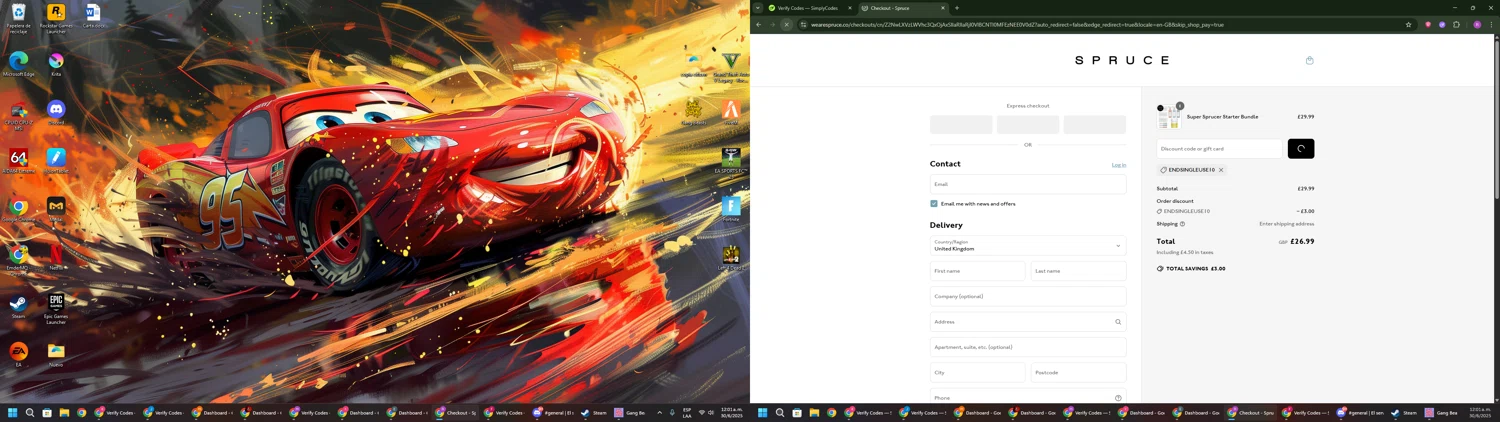Focus the Last name field
This screenshot has height=422, width=1500.
pos(1078,271)
